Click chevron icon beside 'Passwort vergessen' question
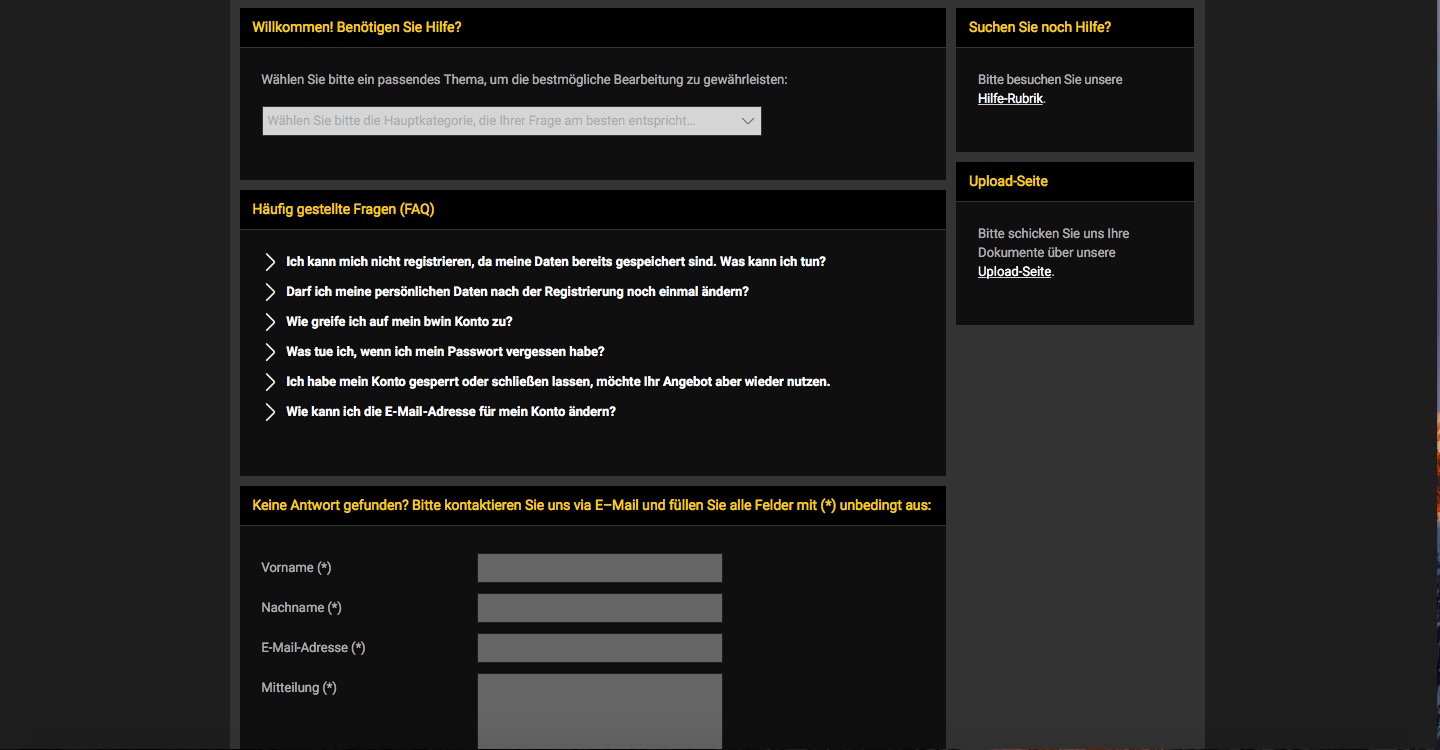This screenshot has width=1440, height=750. [270, 352]
